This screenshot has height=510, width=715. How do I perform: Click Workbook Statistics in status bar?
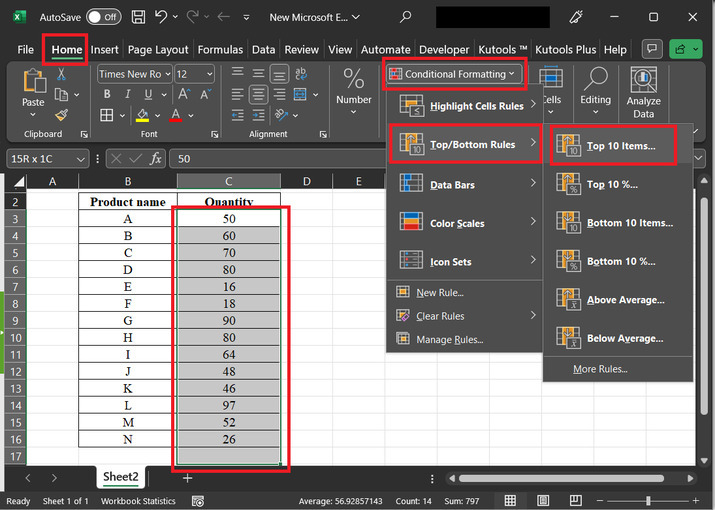click(x=141, y=500)
